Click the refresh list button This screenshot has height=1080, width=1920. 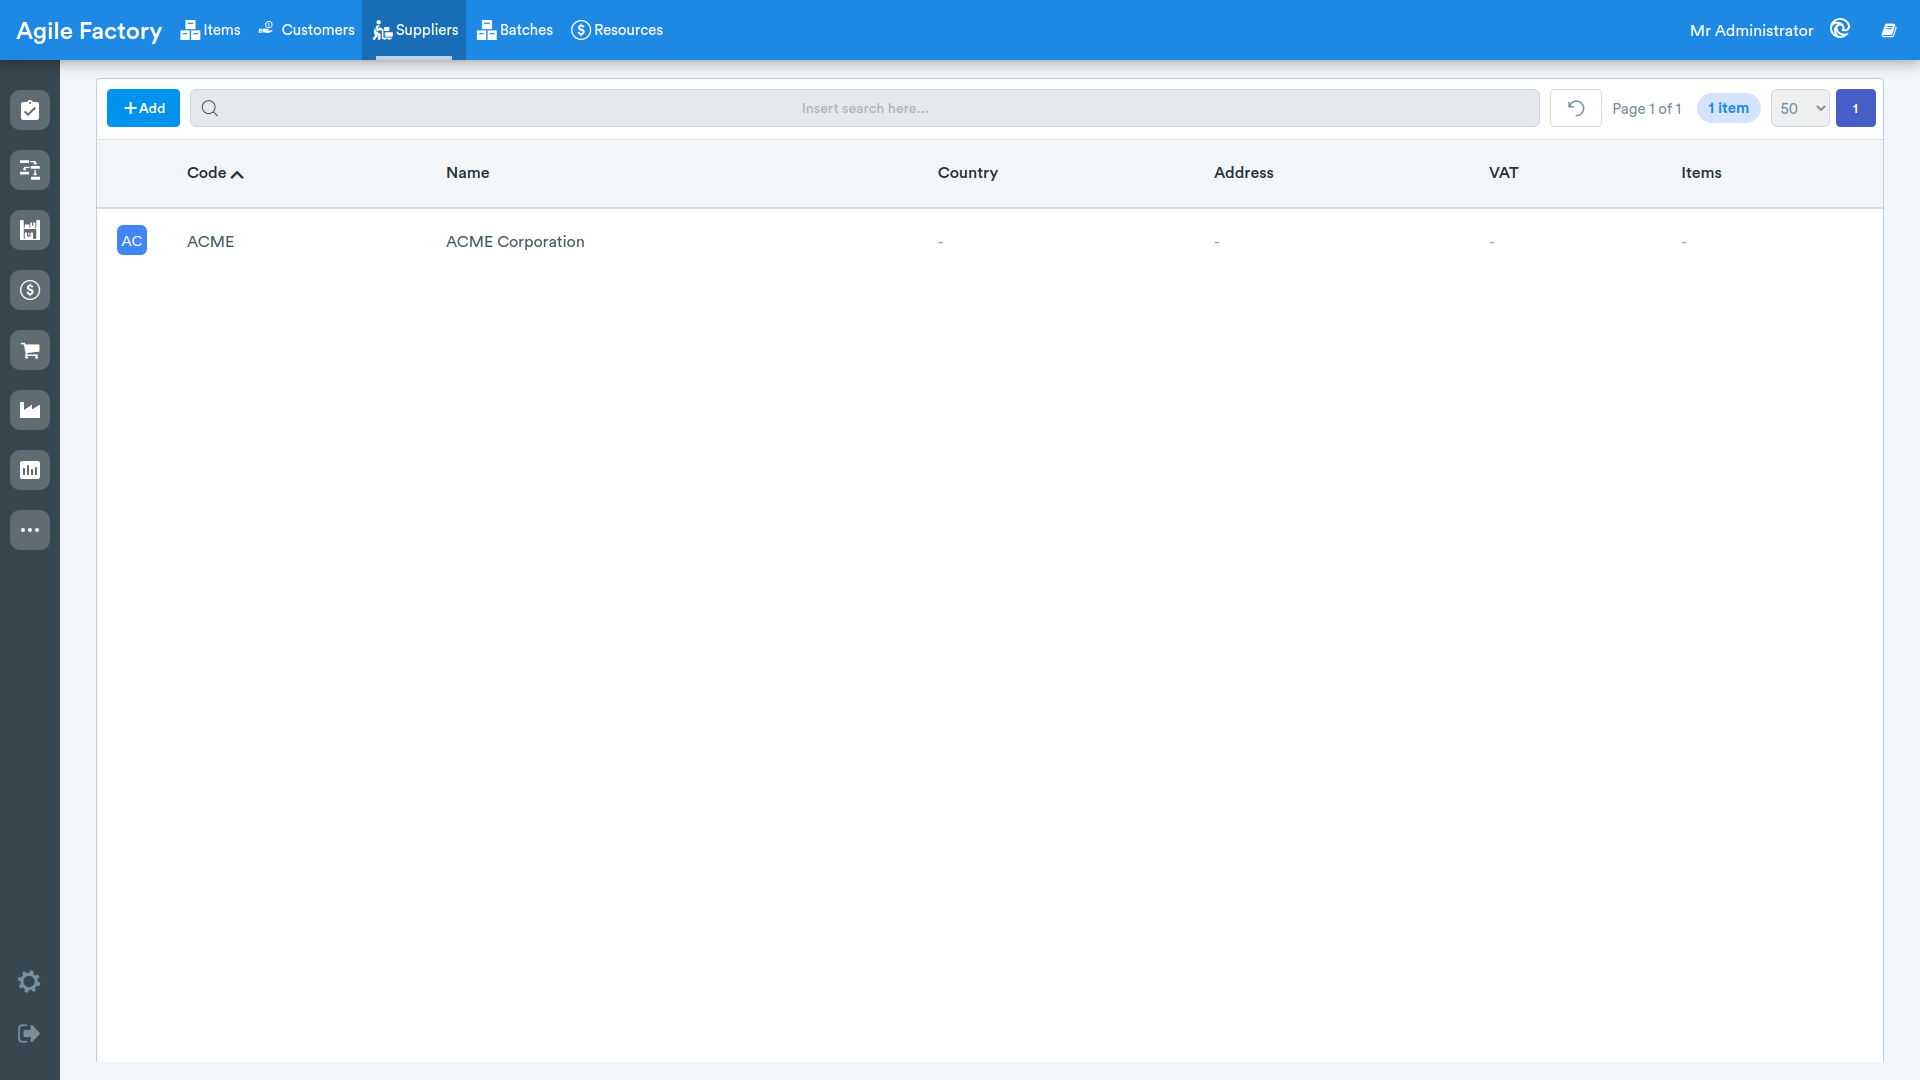coord(1576,108)
